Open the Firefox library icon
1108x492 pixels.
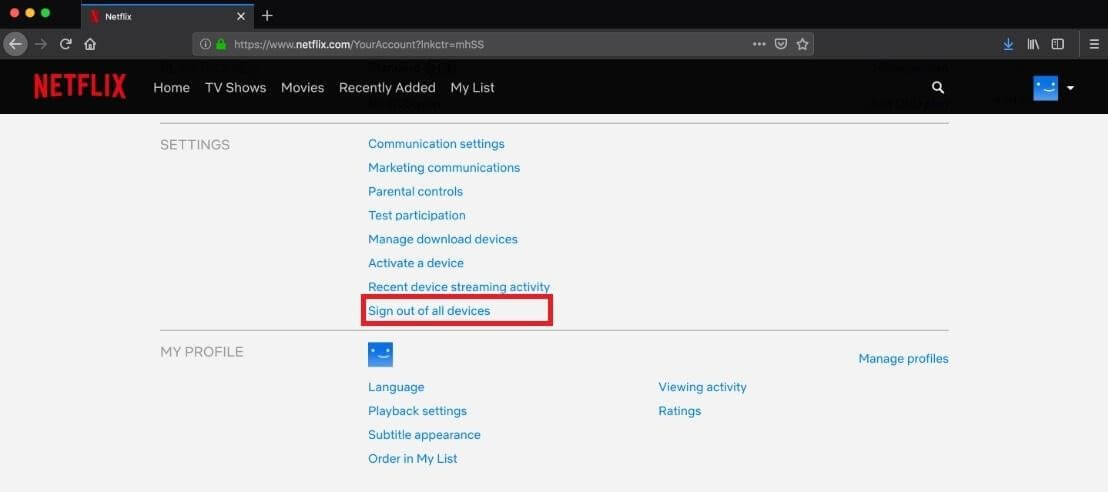pyautogui.click(x=1033, y=44)
